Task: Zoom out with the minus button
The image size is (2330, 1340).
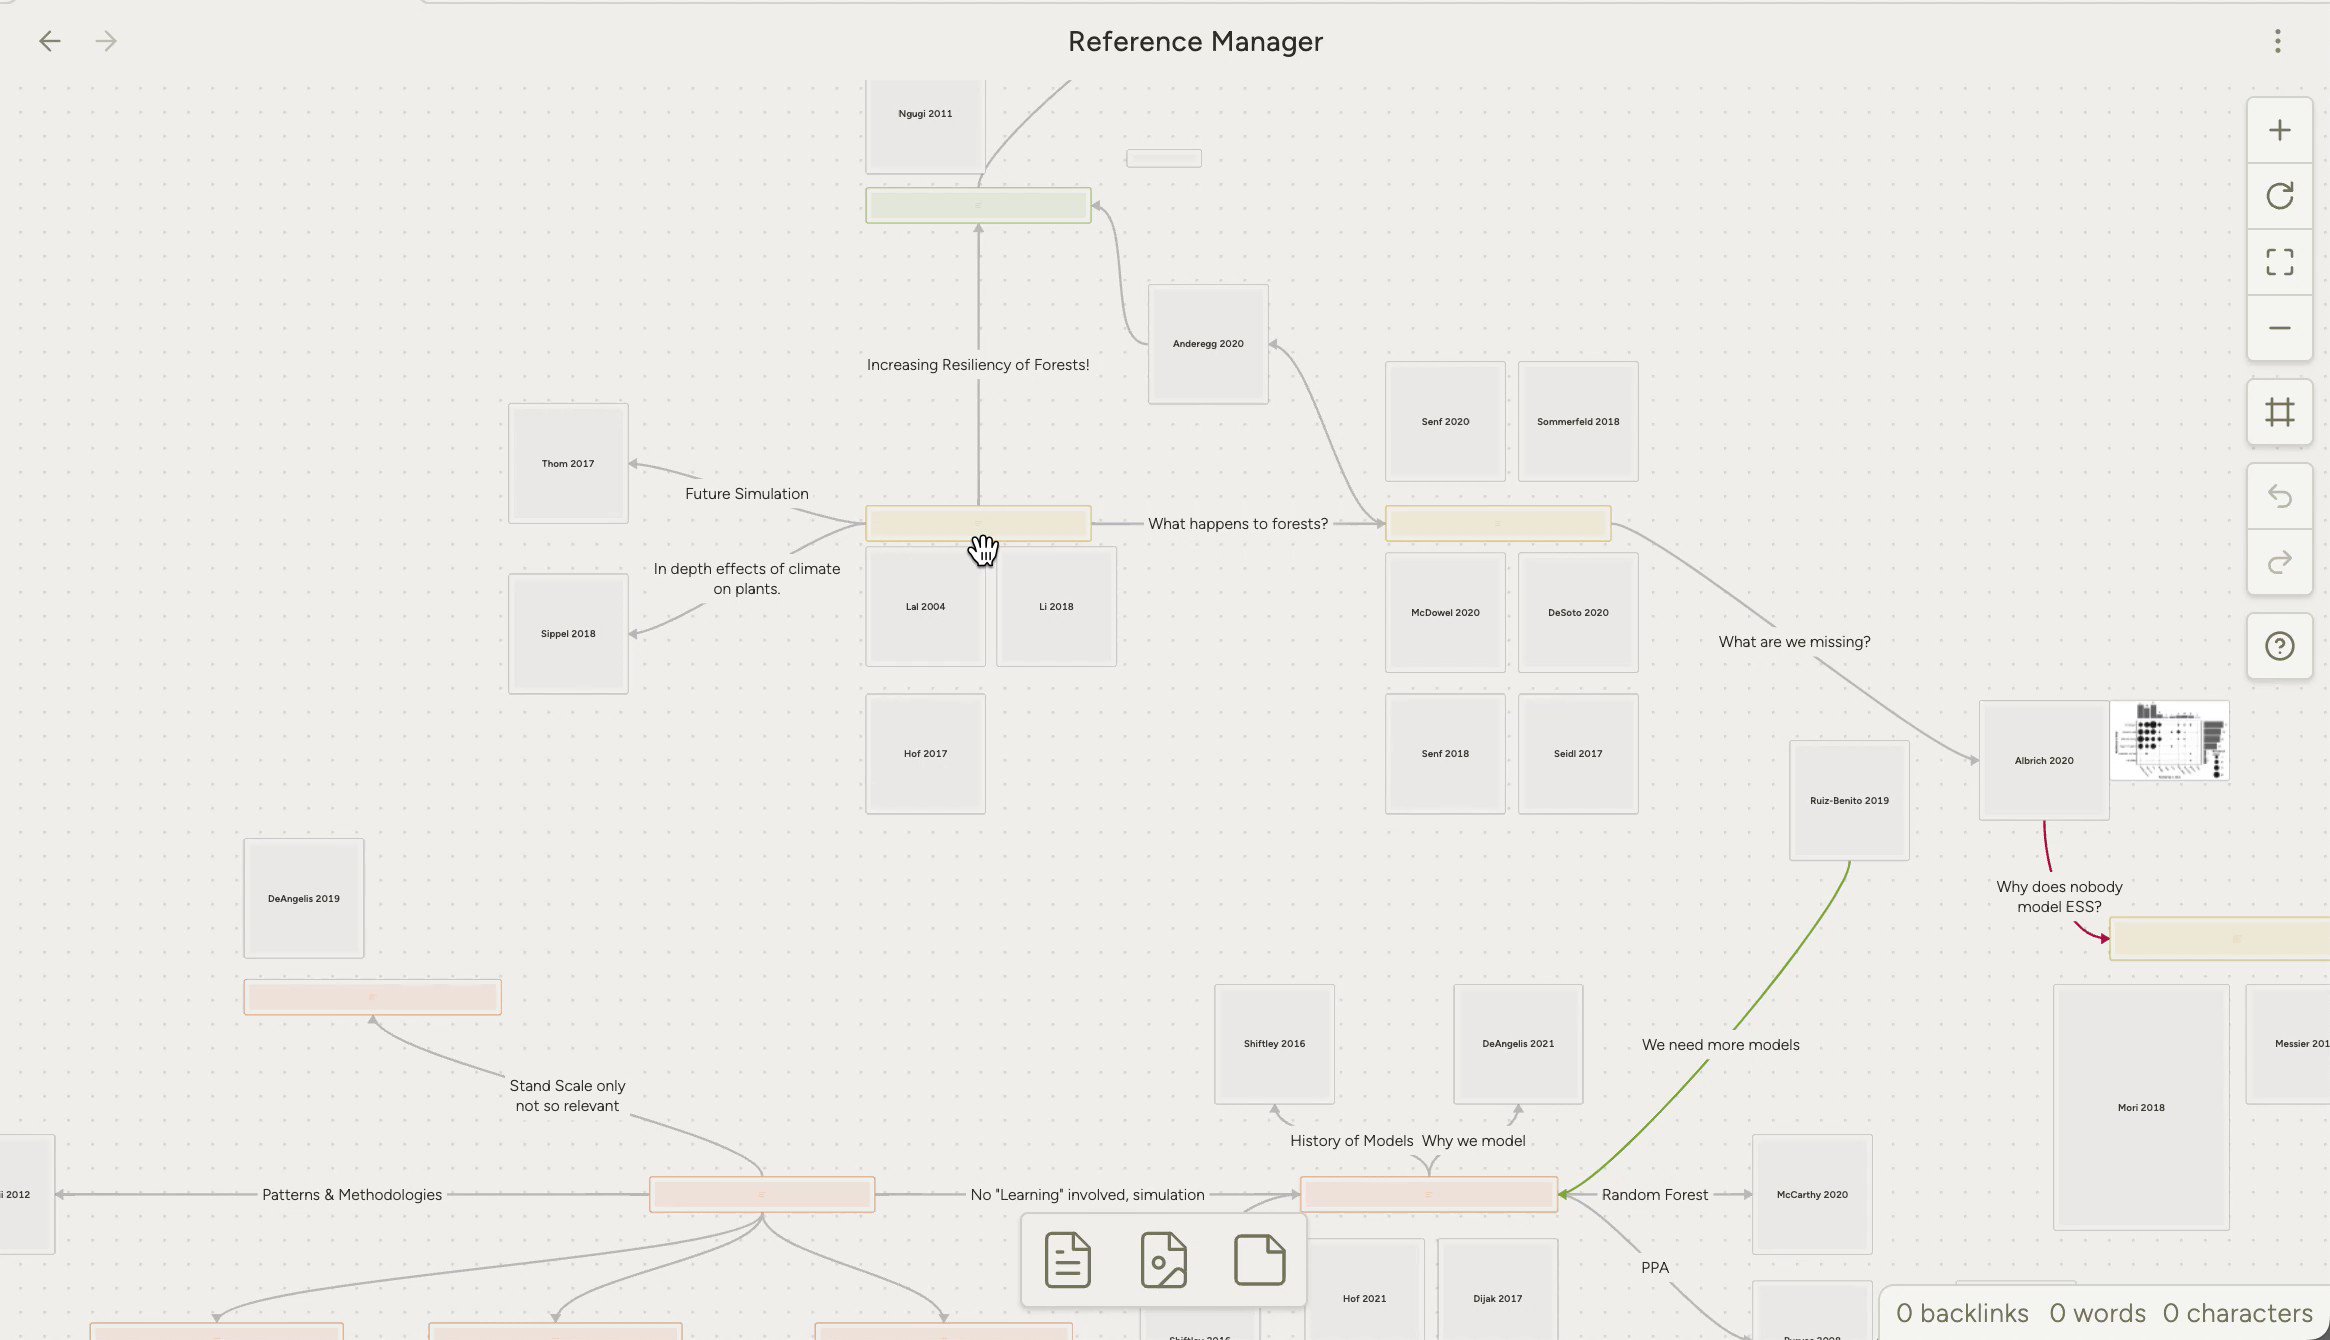Action: [2280, 328]
